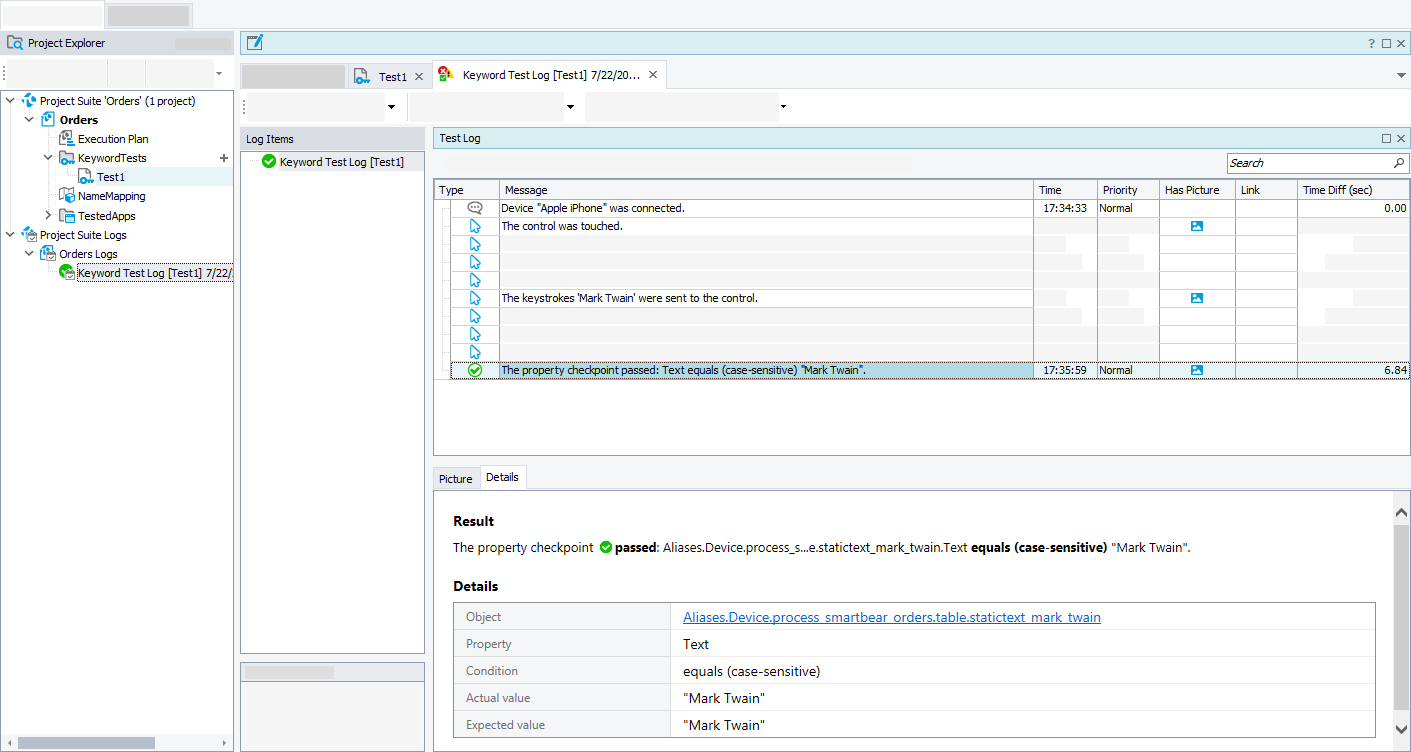Click the green checkmark icon in Log Items

click(x=268, y=162)
